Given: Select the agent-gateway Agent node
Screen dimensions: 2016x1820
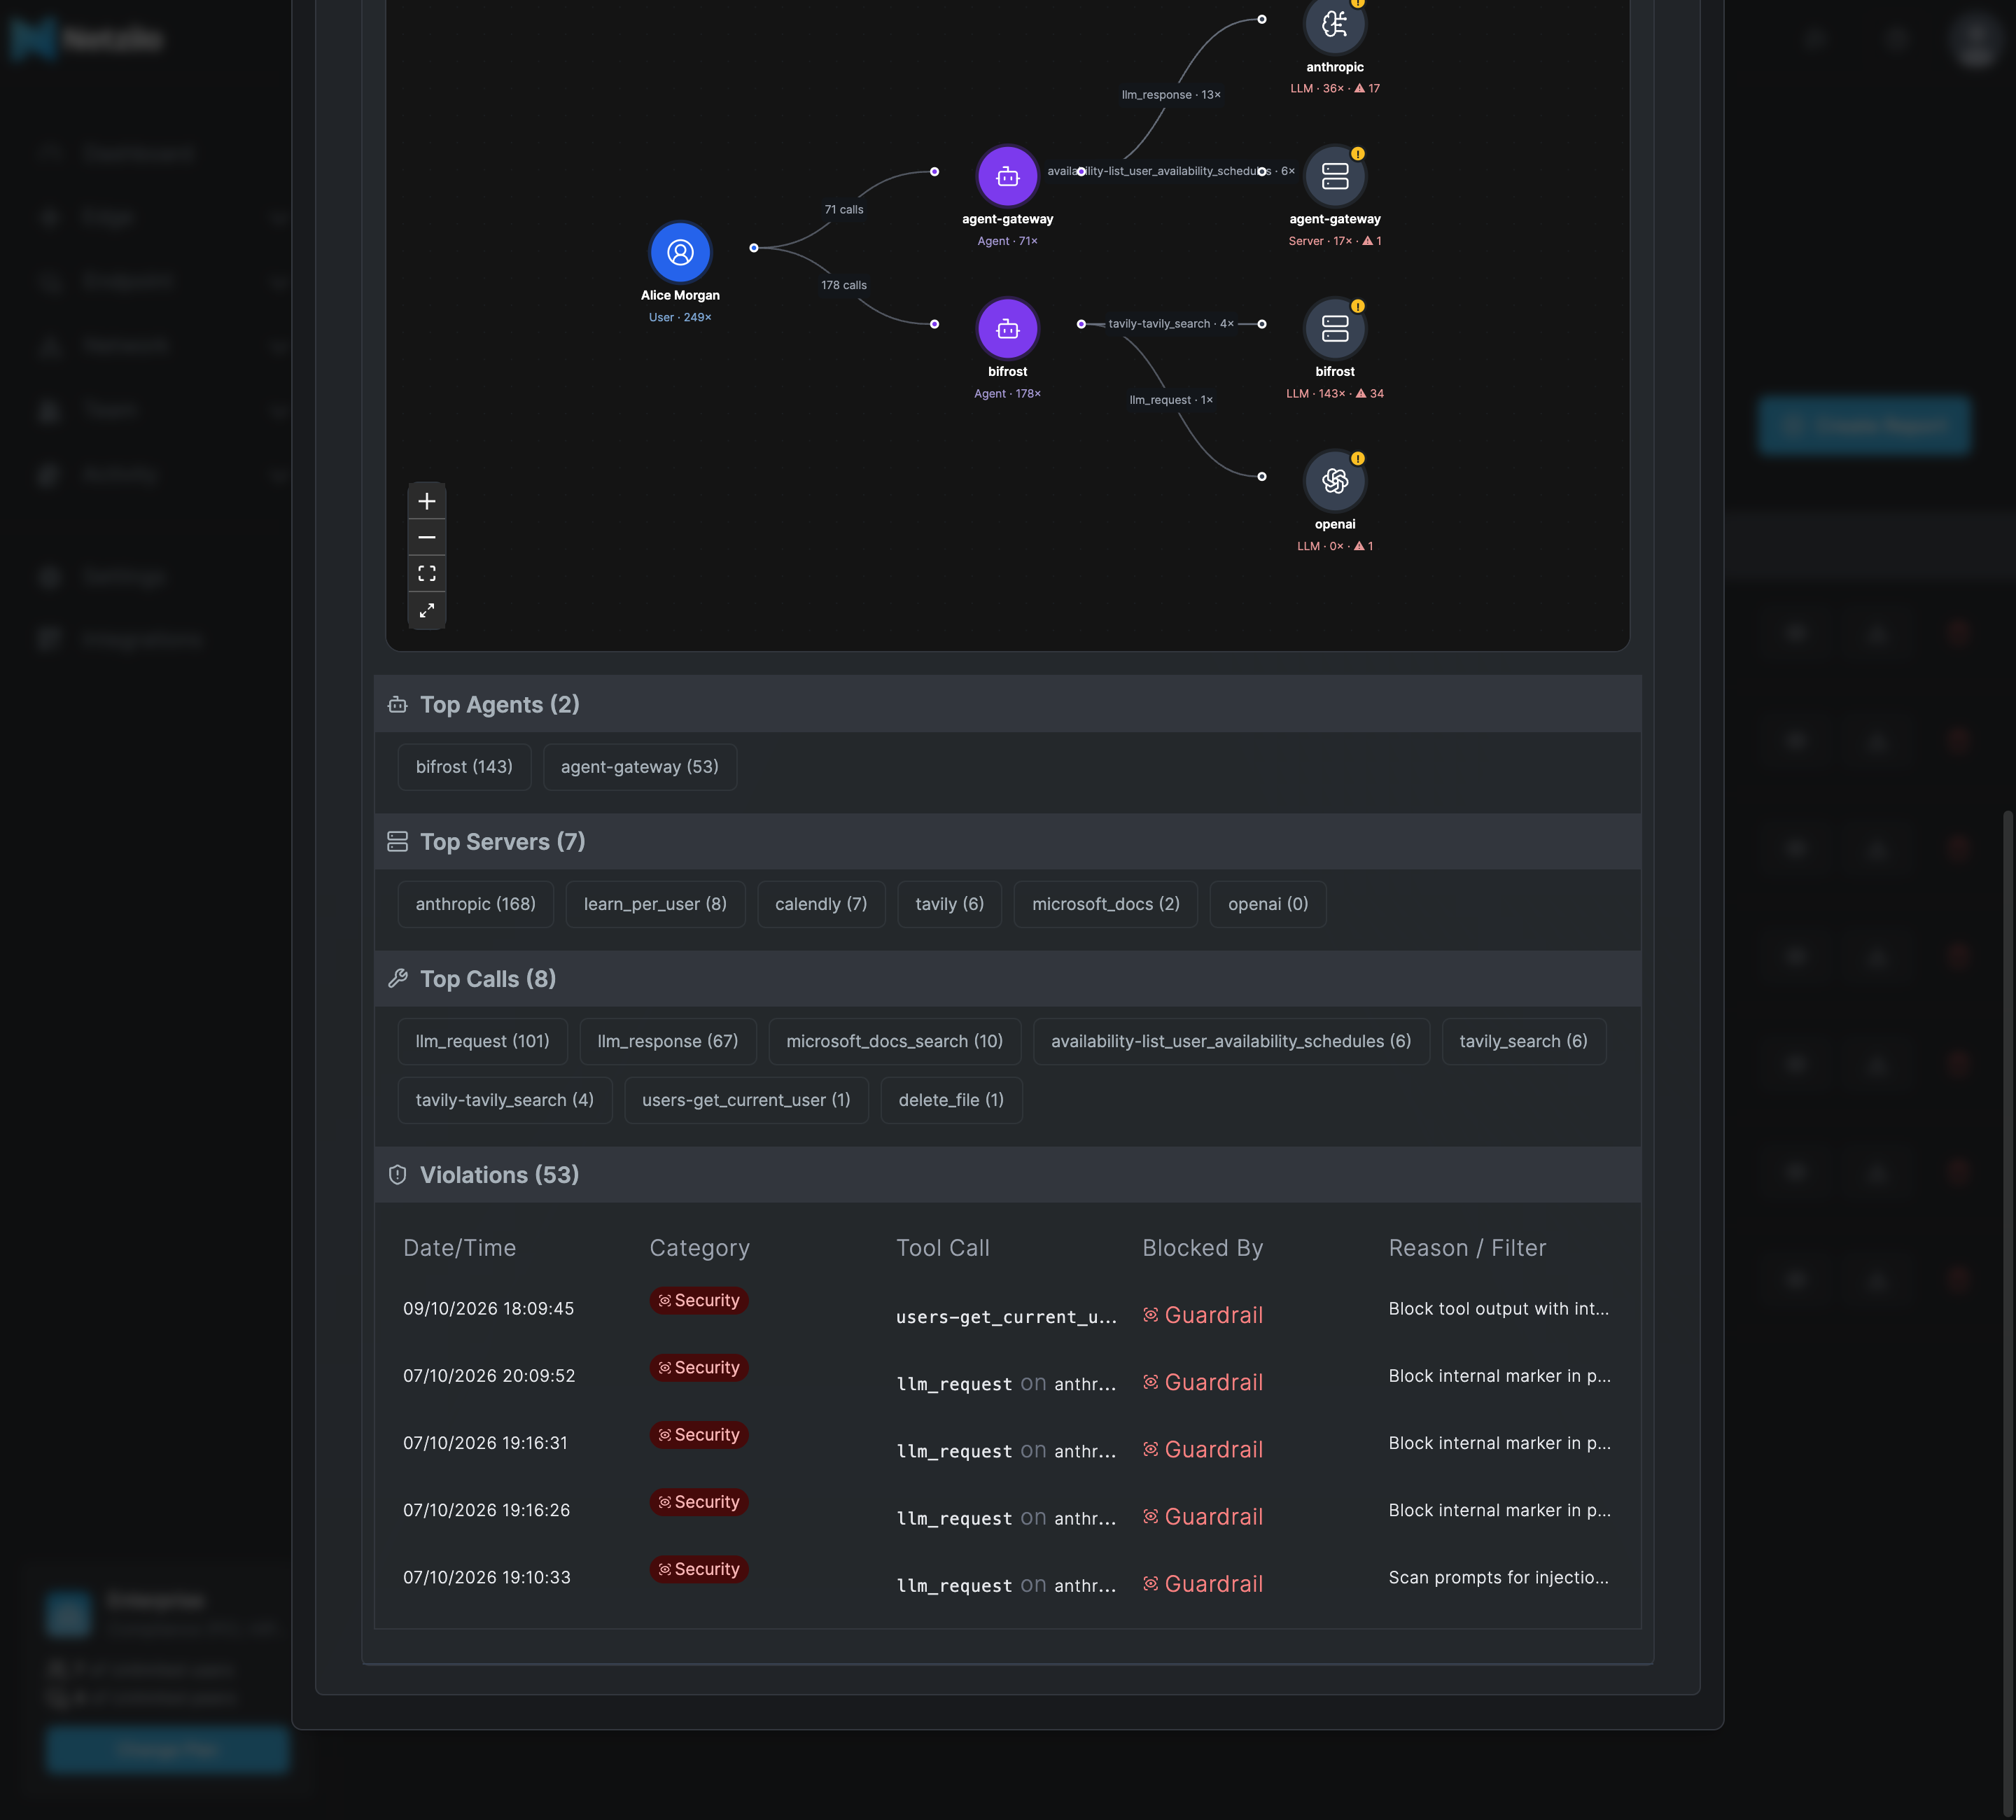Looking at the screenshot, I should 1008,176.
